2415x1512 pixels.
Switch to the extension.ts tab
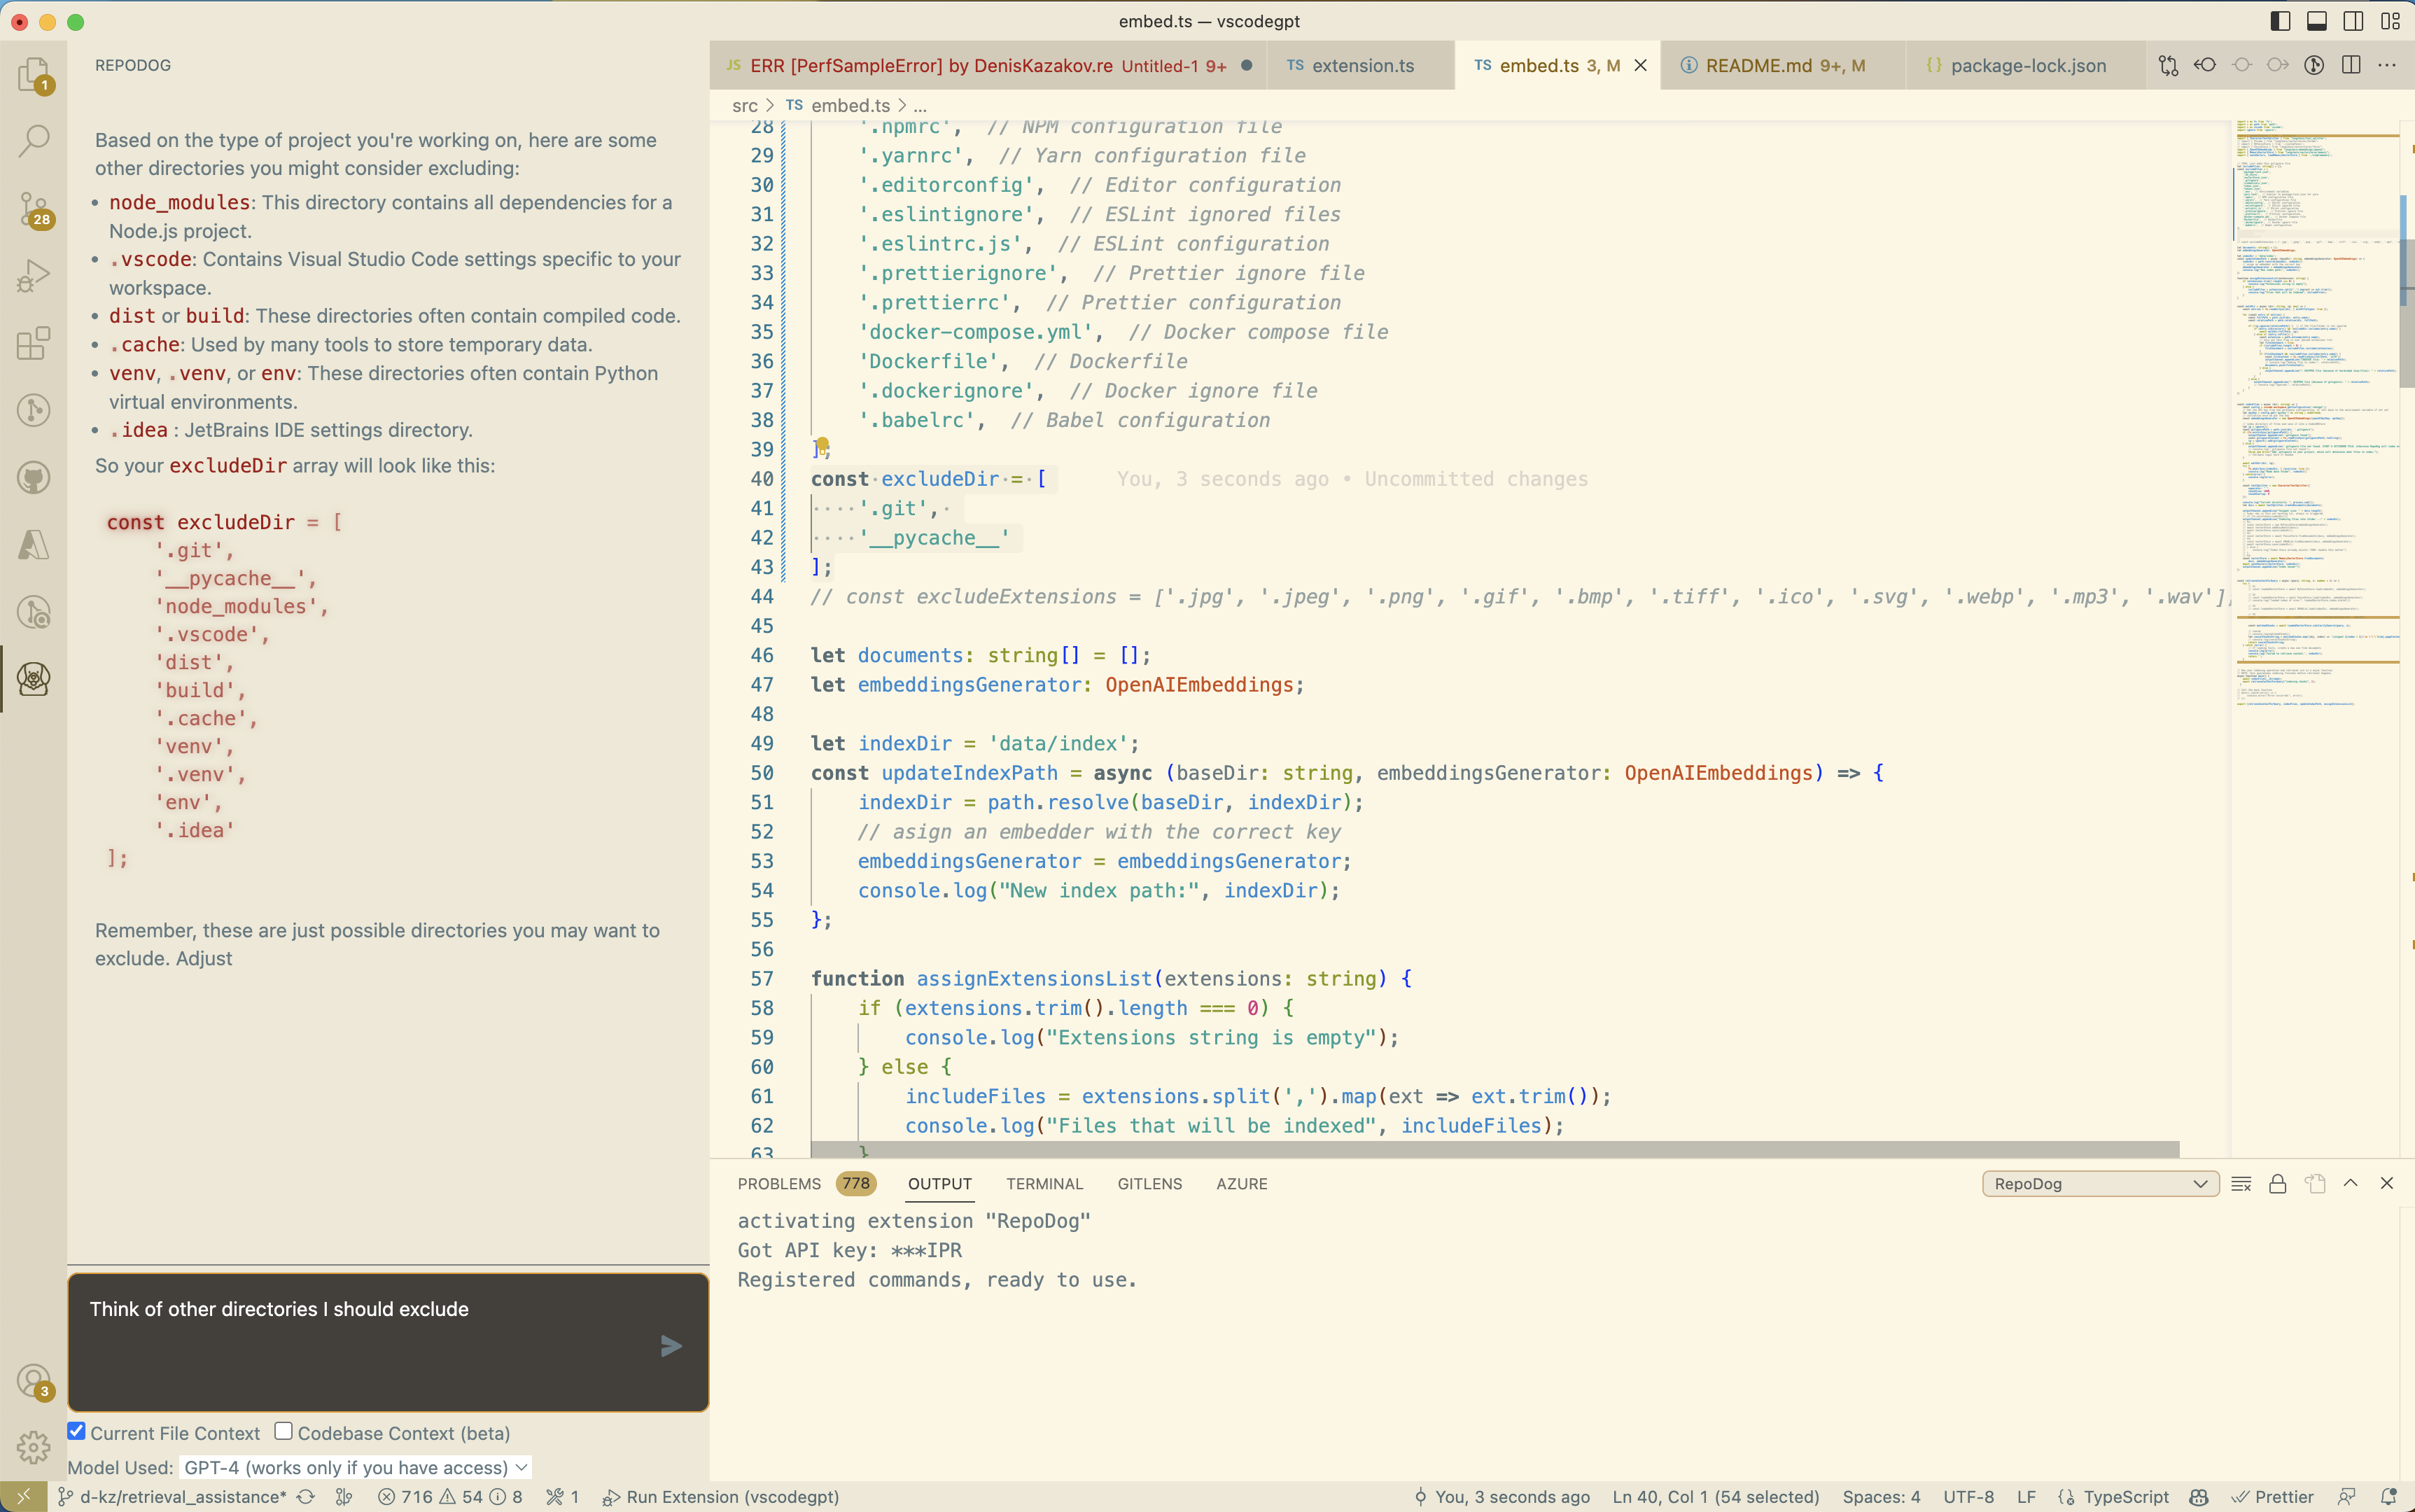click(x=1362, y=66)
